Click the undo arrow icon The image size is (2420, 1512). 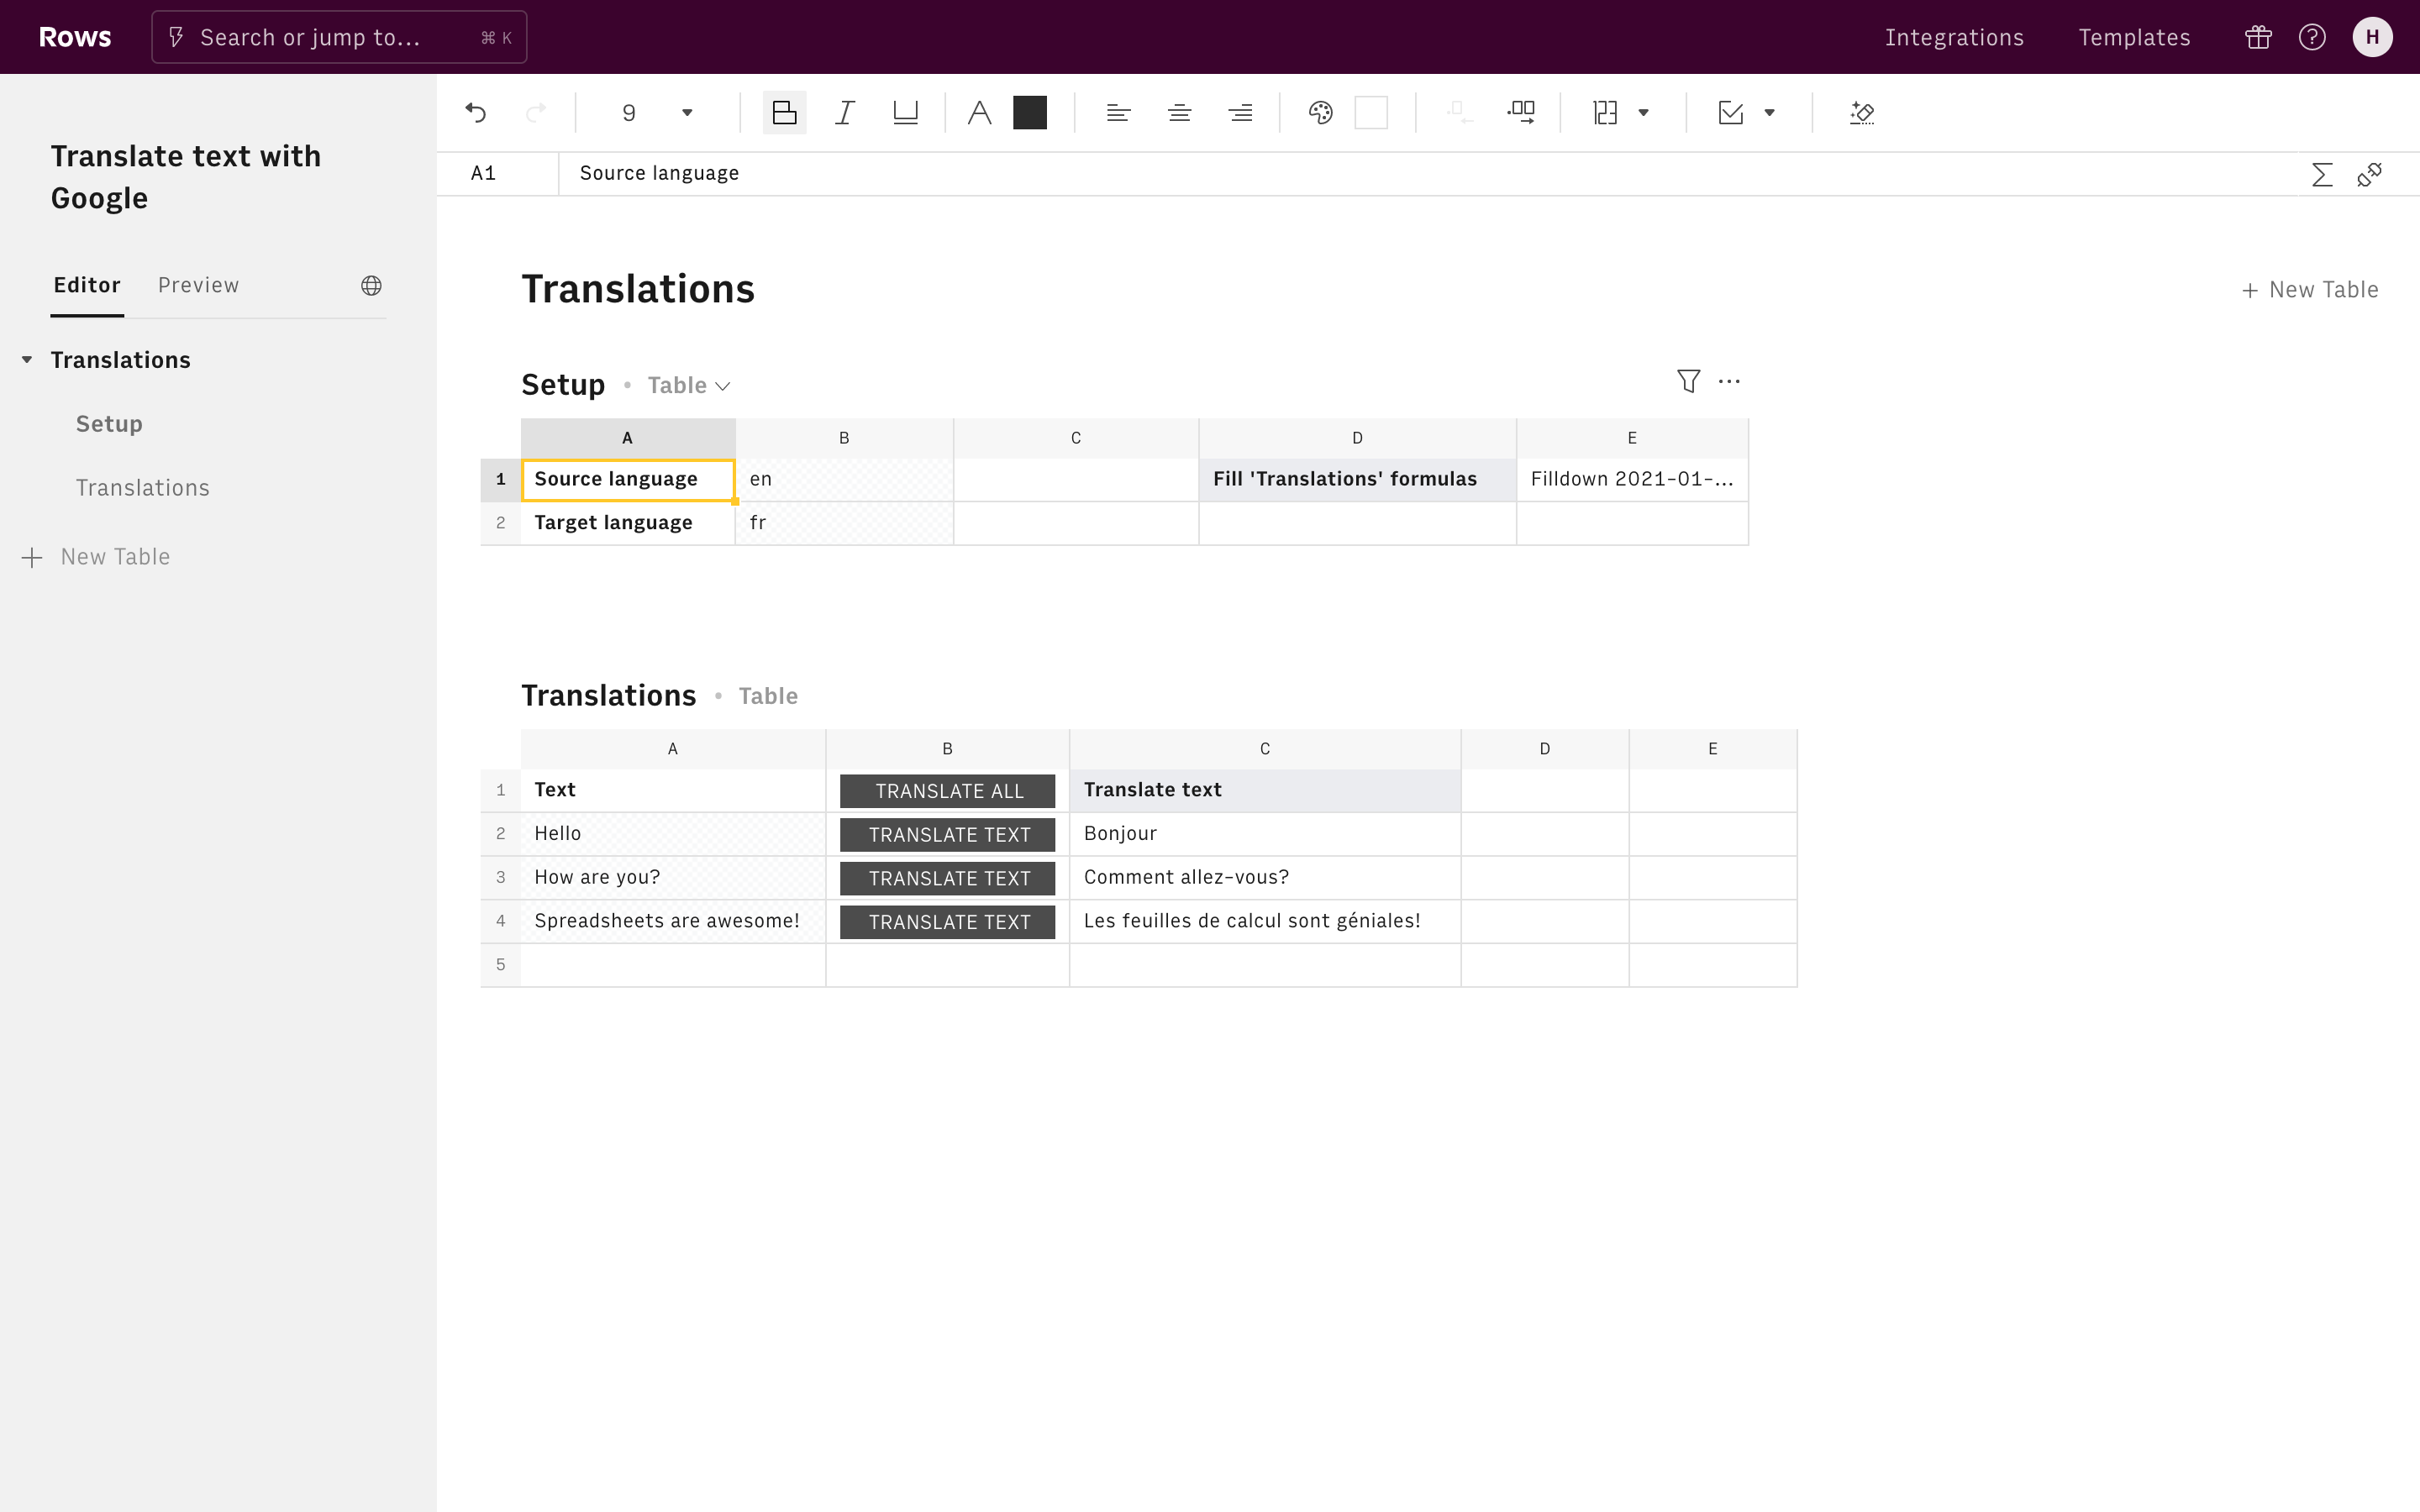476,113
